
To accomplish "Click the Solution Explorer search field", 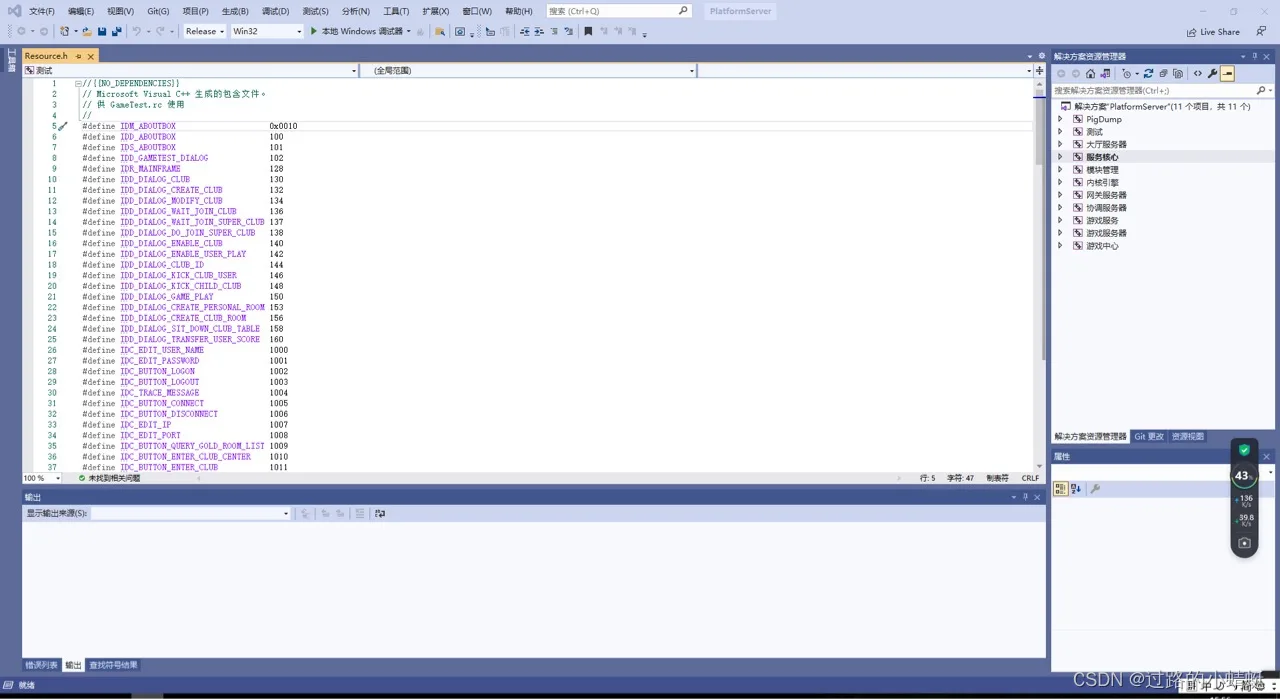I will (x=1163, y=90).
